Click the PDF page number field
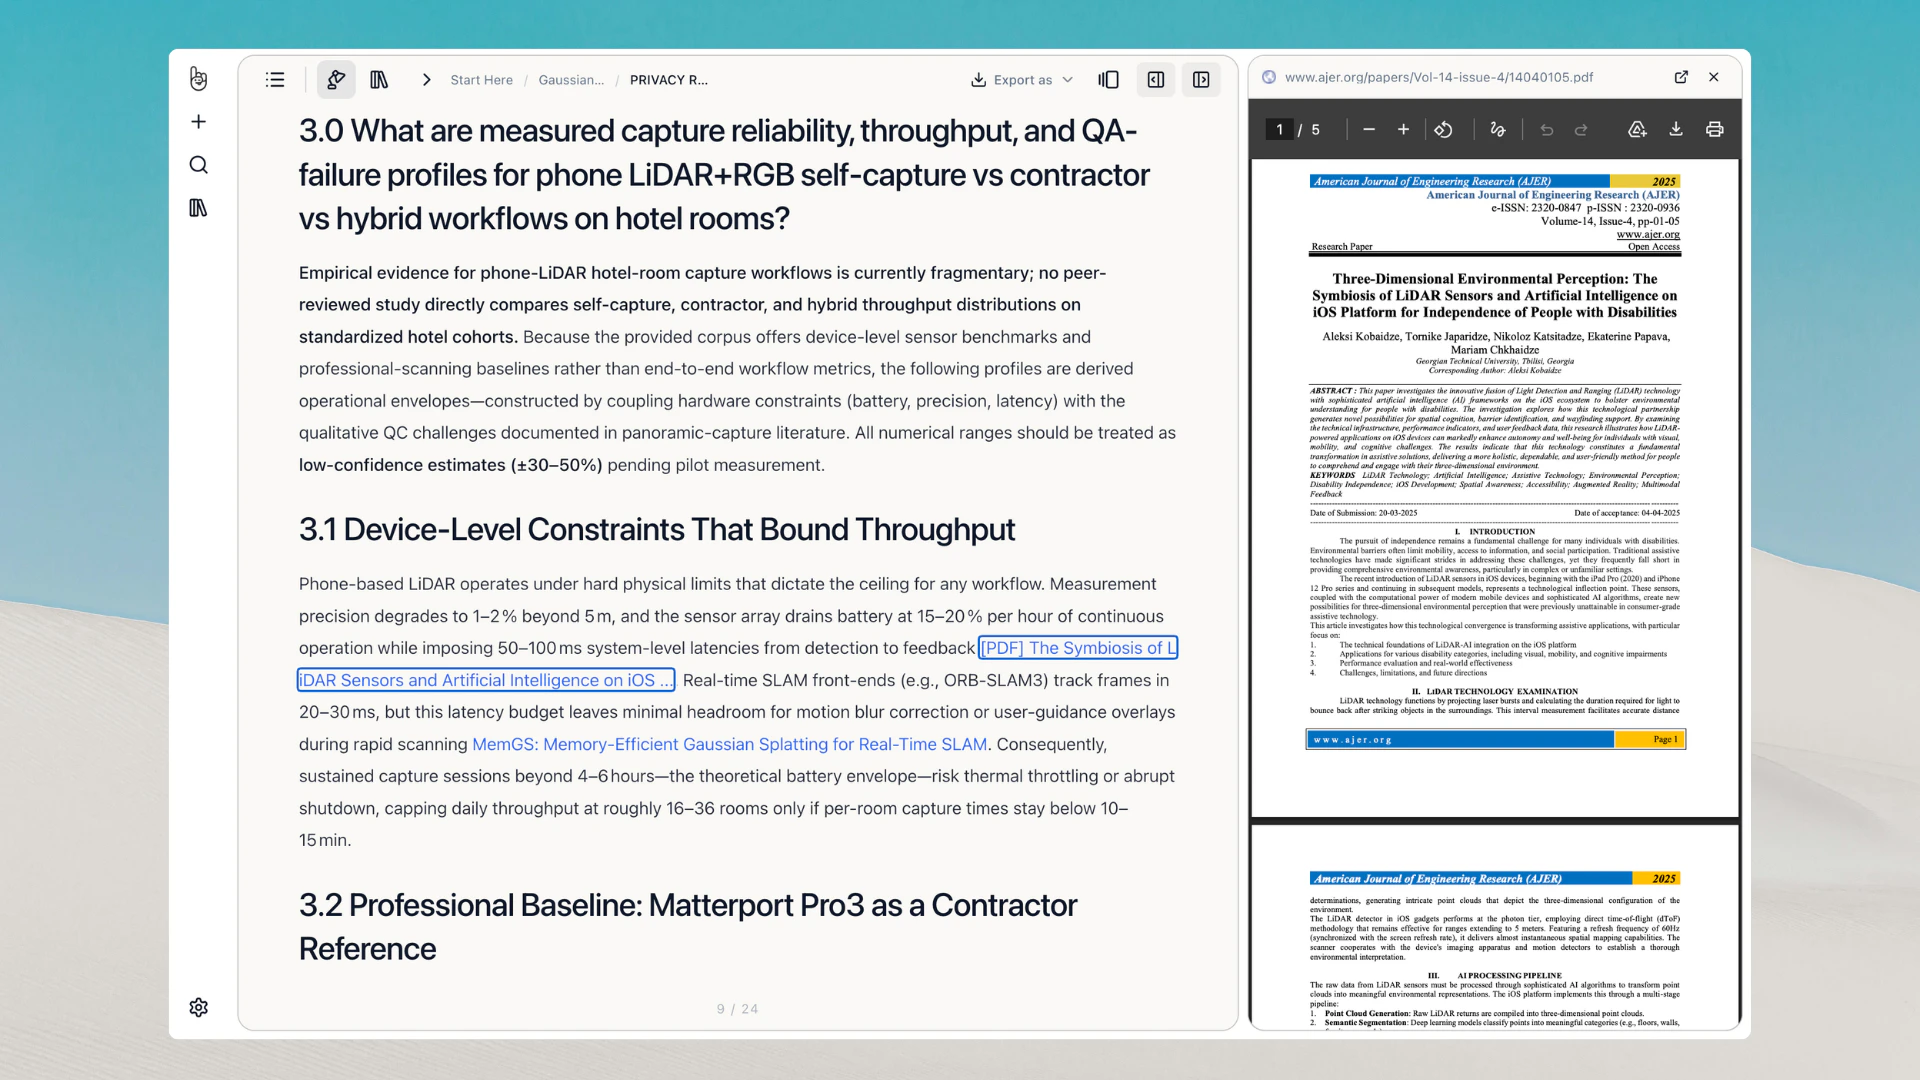The image size is (1920, 1080). click(1279, 130)
